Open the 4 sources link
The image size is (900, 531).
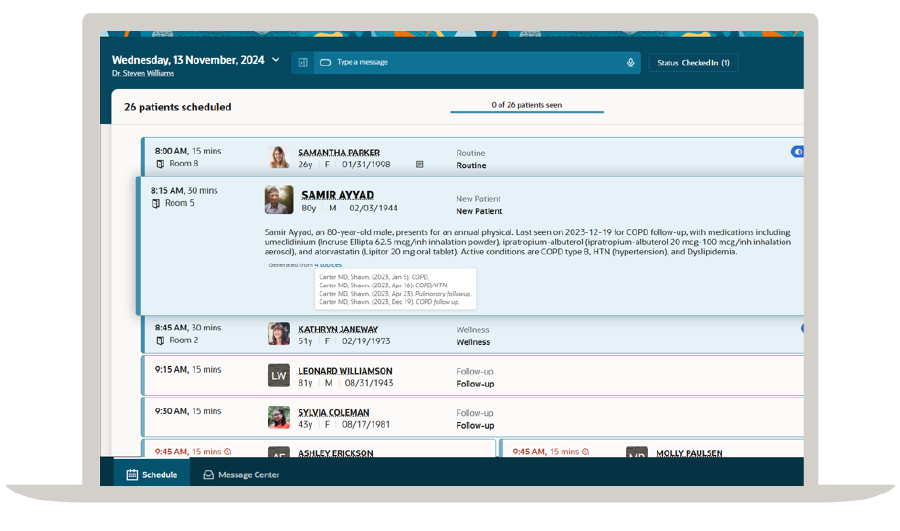328,265
